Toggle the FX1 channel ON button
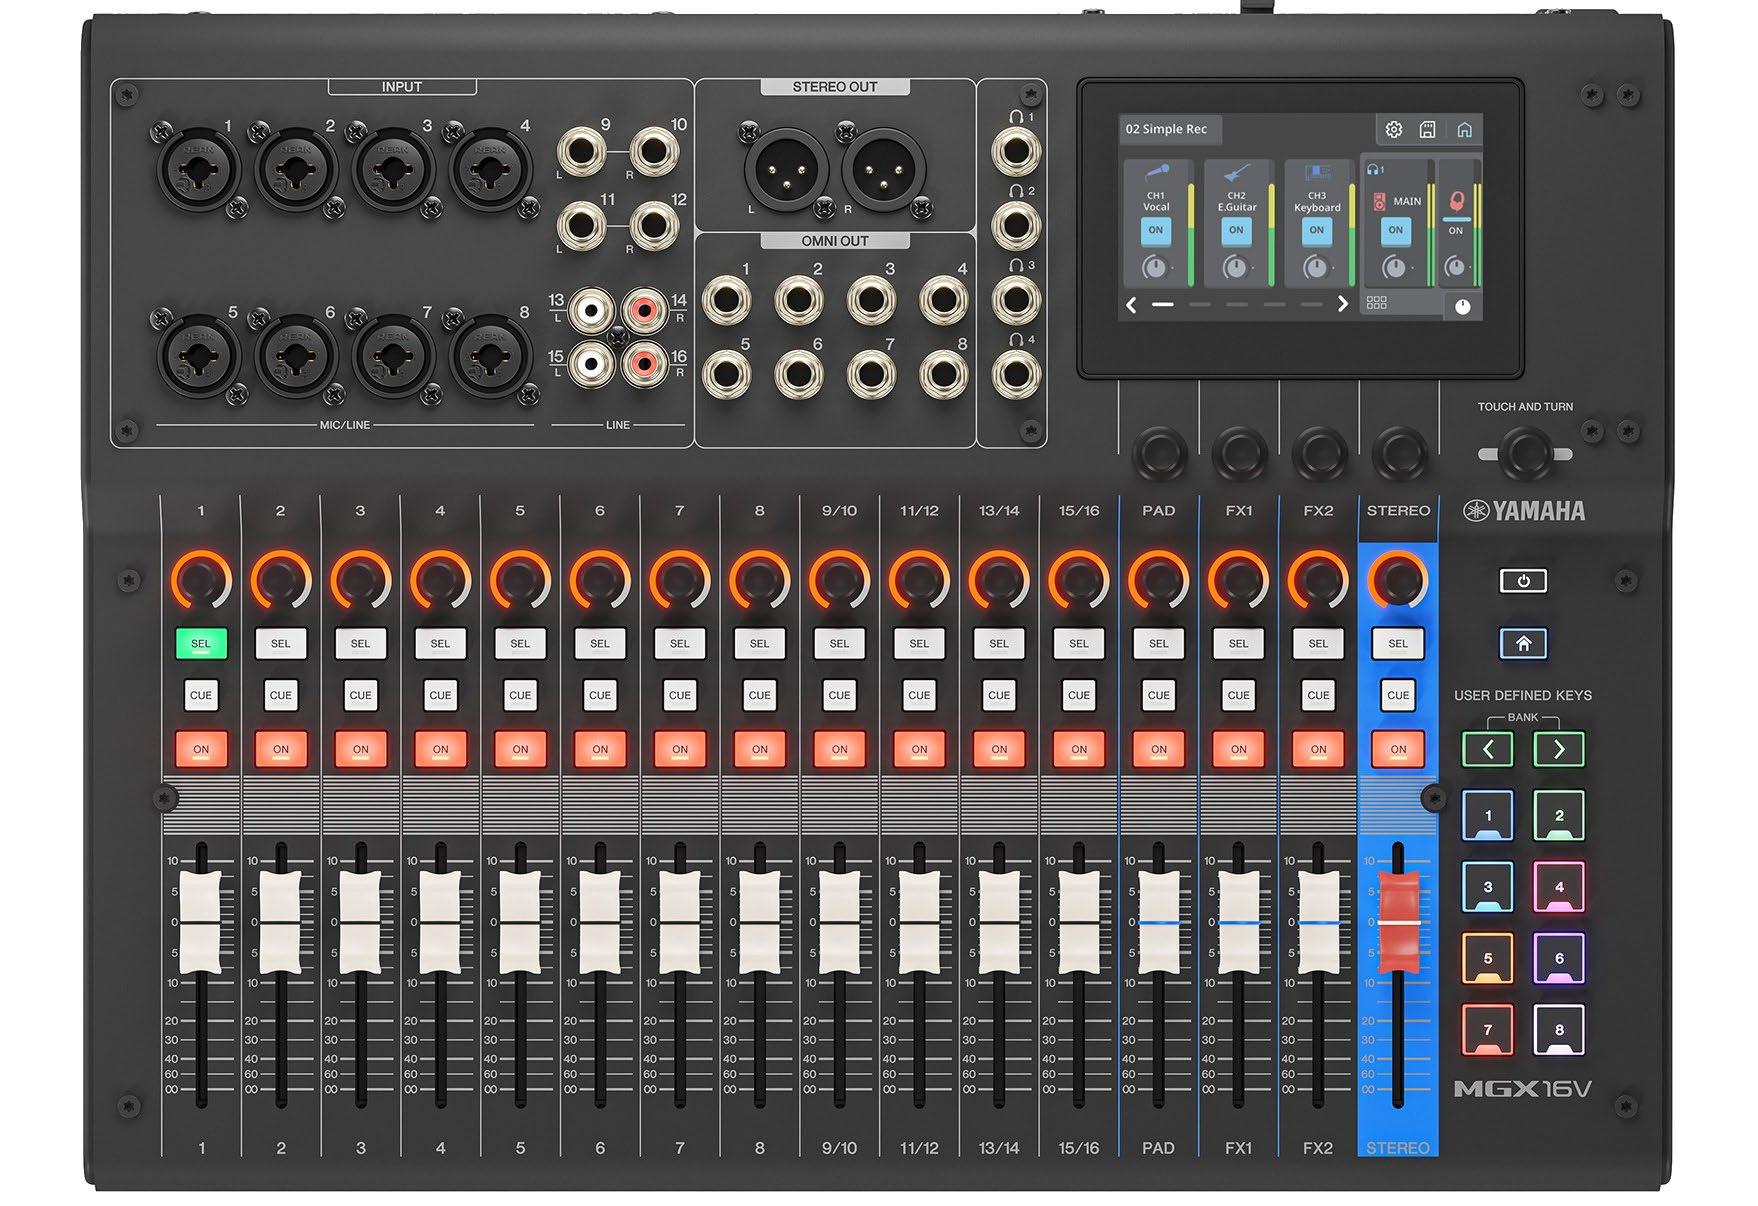This screenshot has height=1206, width=1758. coord(1238,749)
